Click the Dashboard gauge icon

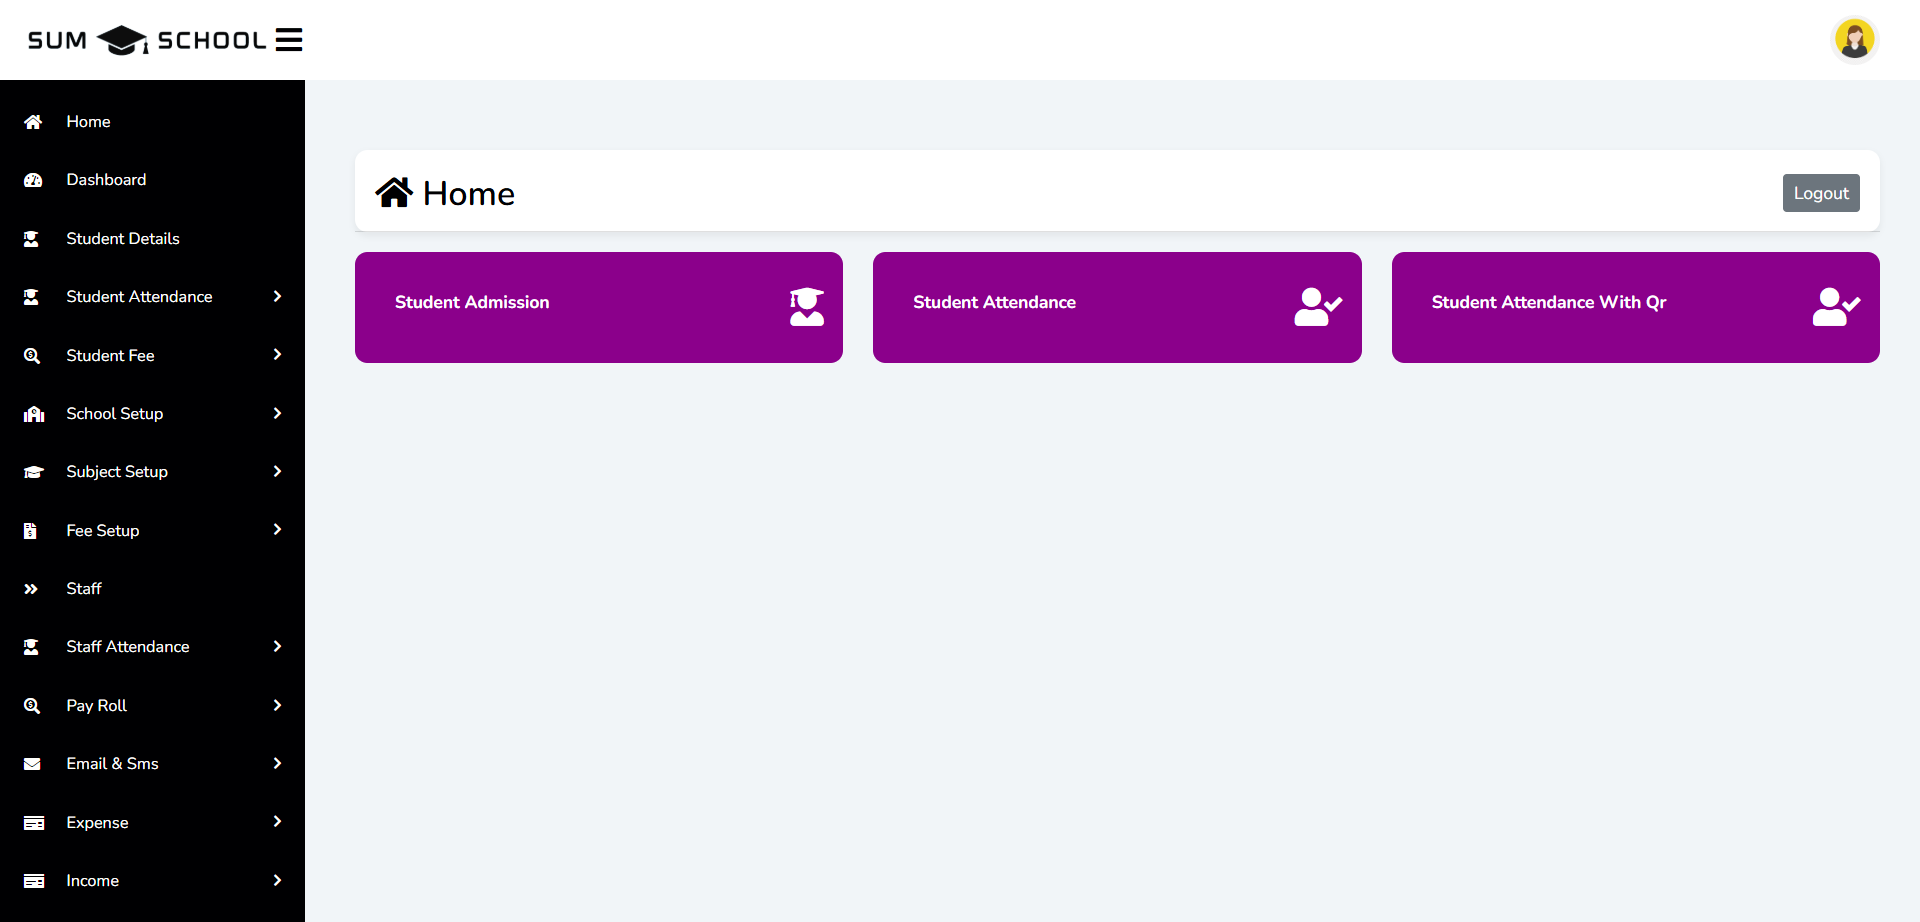pyautogui.click(x=33, y=180)
